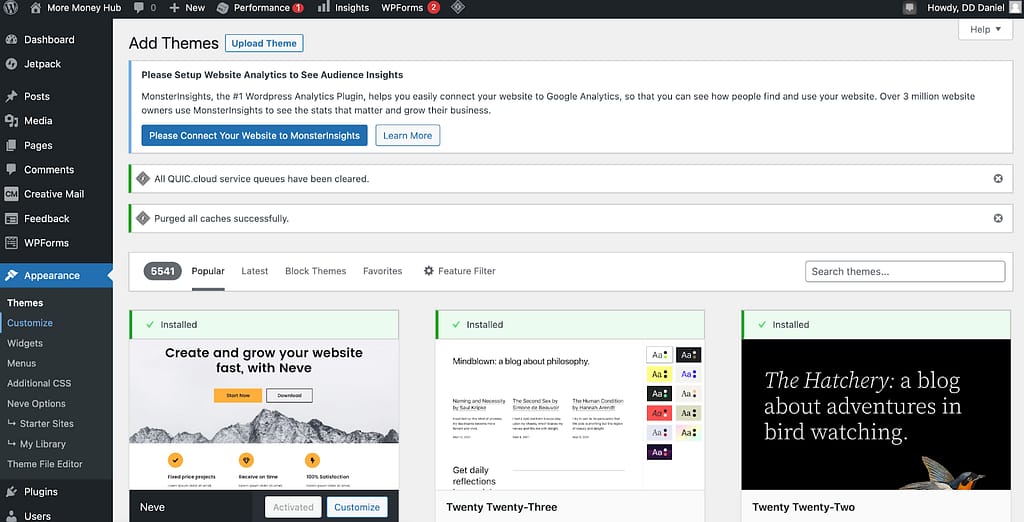Expand the Help dropdown
This screenshot has width=1024, height=522.
point(985,29)
